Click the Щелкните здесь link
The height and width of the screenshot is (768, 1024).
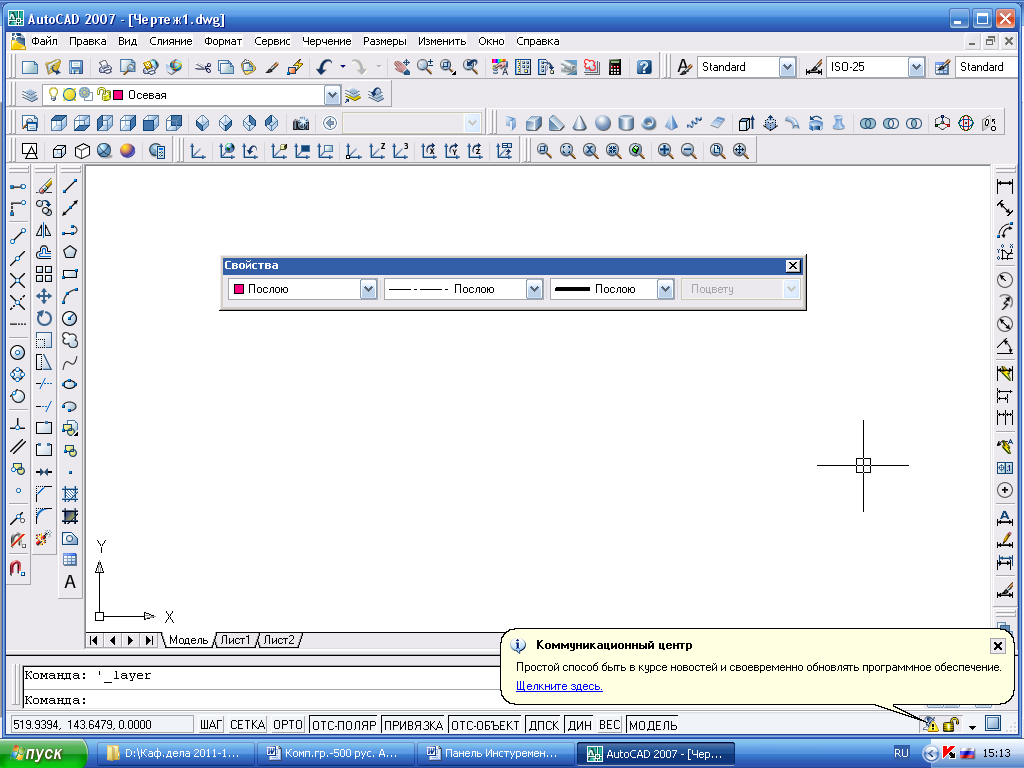click(x=559, y=686)
